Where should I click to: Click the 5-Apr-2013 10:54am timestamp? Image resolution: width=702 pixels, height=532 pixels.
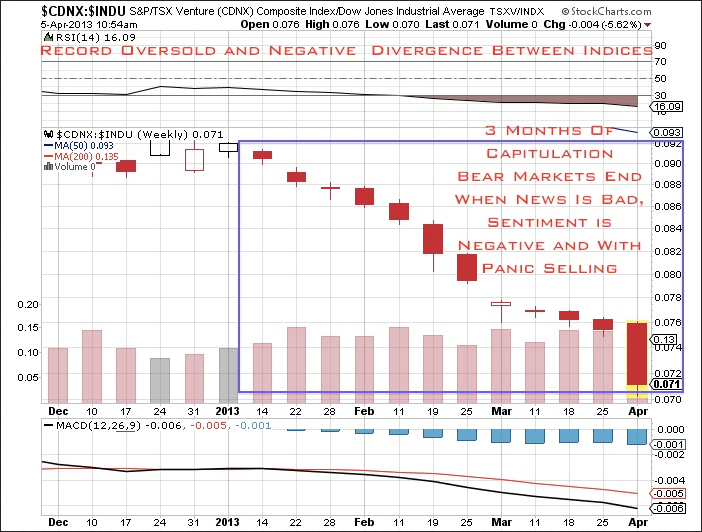tap(89, 25)
